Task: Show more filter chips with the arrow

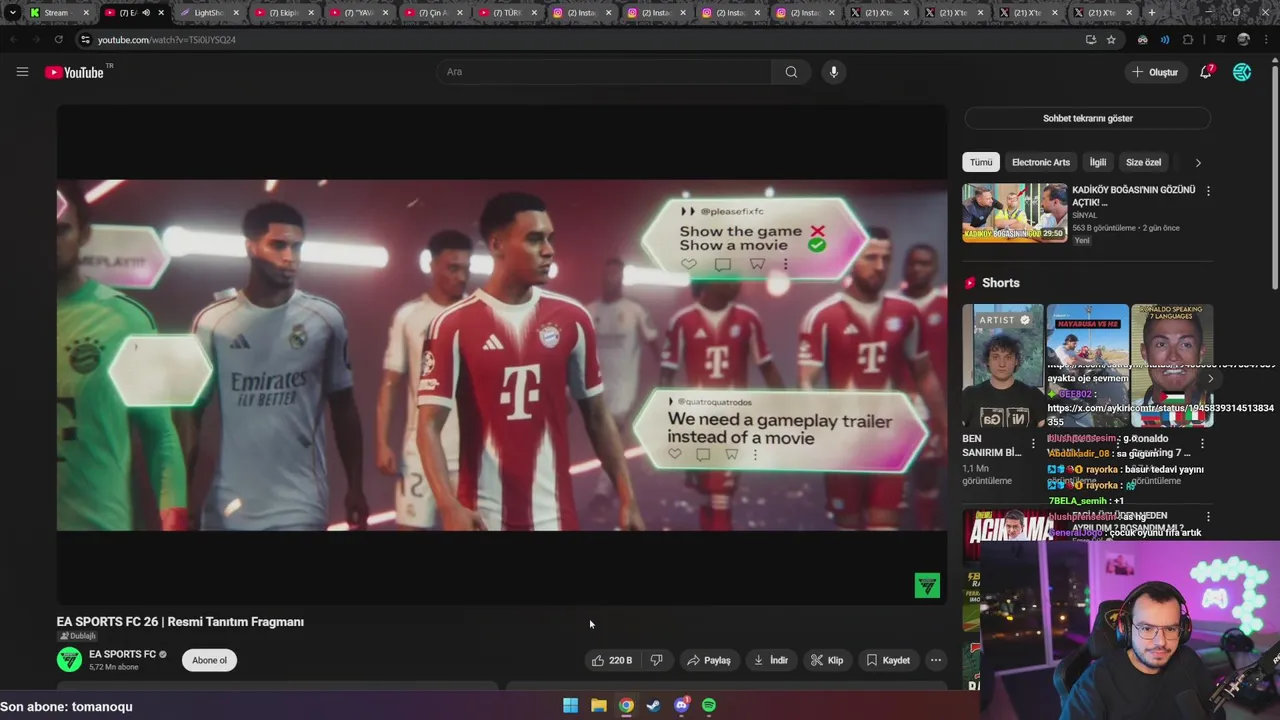Action: click(1198, 162)
